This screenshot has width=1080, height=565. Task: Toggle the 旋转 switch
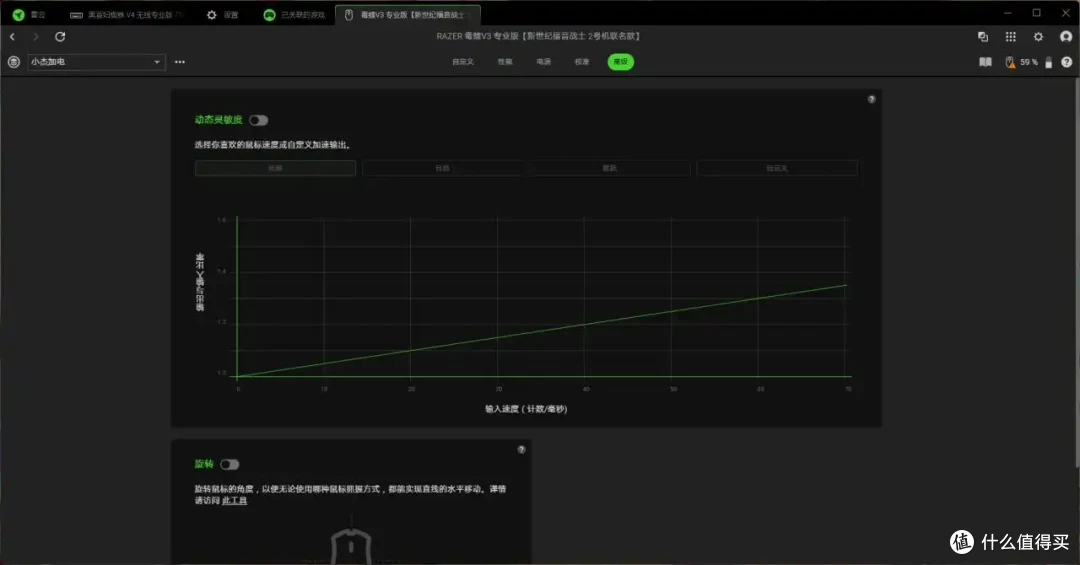click(x=229, y=464)
